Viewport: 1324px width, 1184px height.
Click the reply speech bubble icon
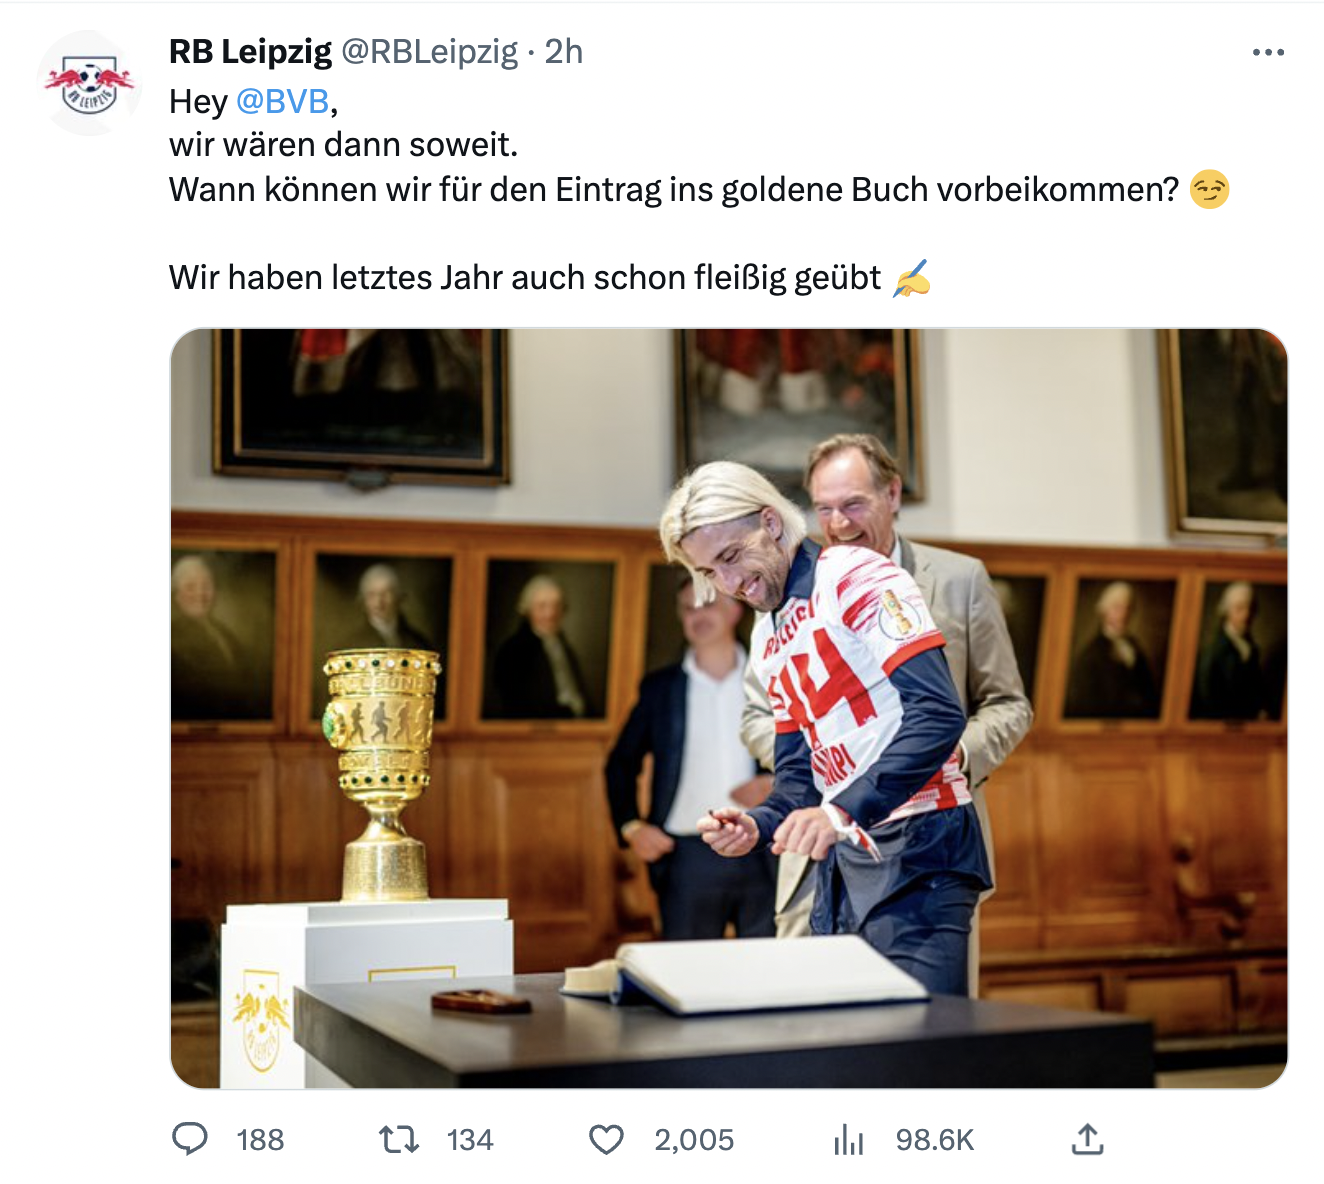[x=190, y=1139]
